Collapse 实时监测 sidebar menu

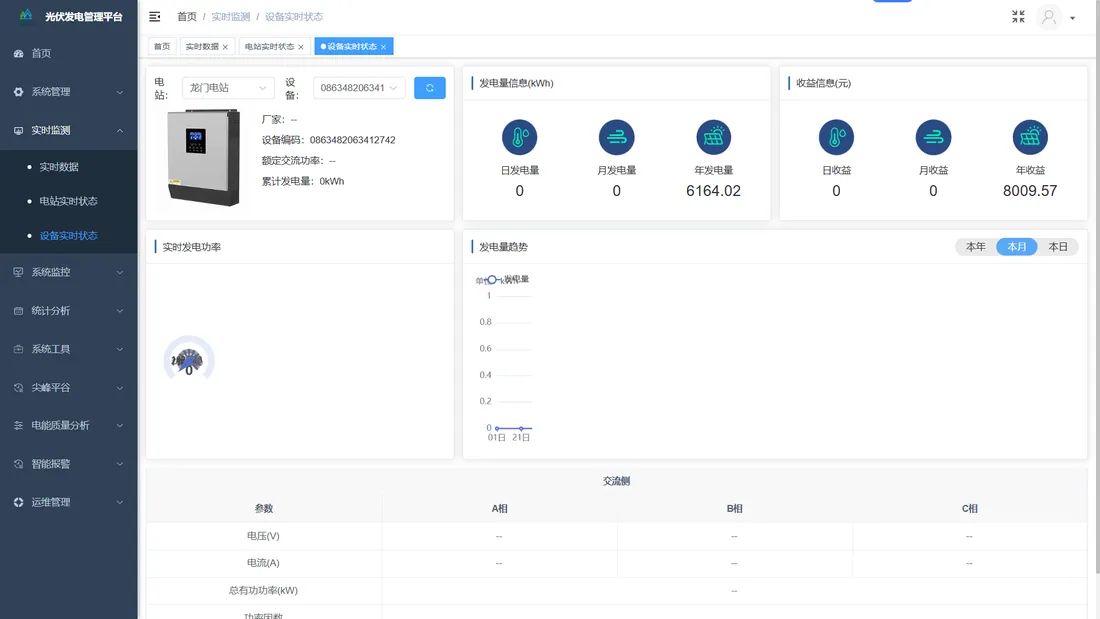69,131
